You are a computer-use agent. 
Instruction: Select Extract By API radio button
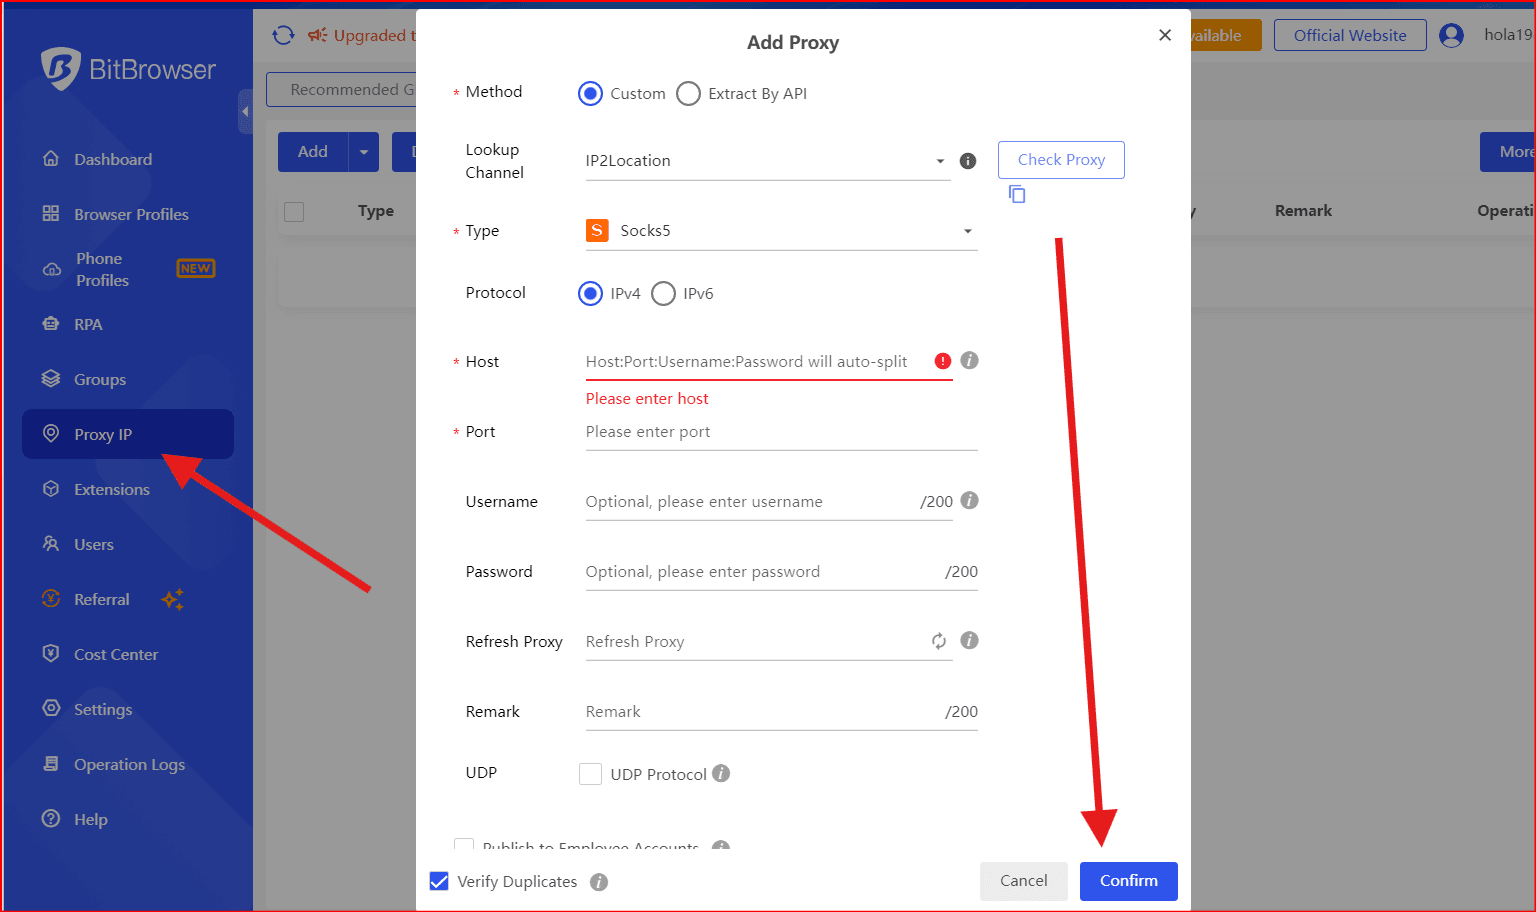tap(688, 94)
